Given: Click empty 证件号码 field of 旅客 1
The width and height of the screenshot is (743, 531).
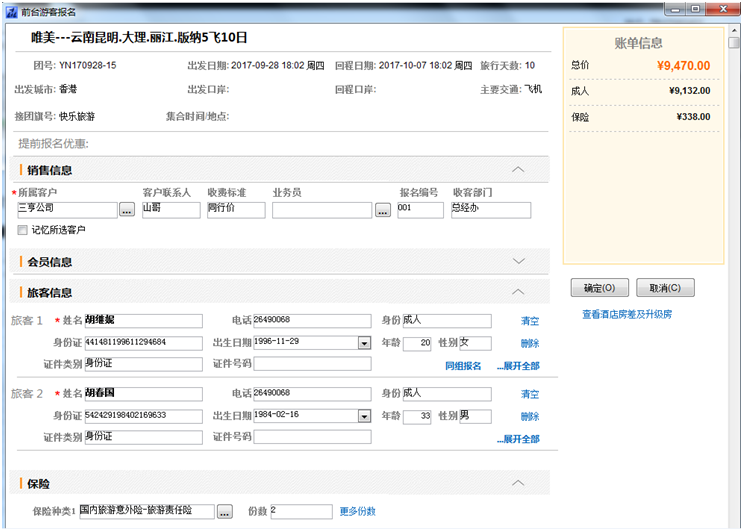Looking at the screenshot, I should pos(312,364).
